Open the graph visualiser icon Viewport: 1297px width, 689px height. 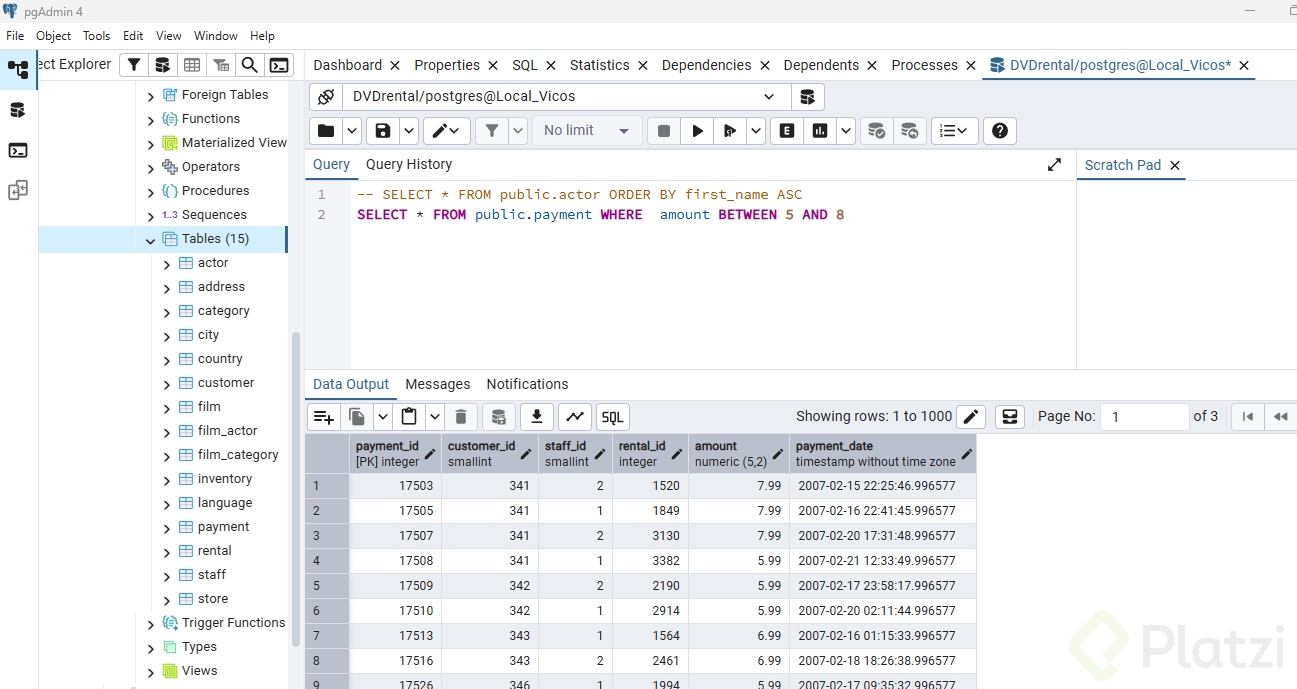coord(574,417)
